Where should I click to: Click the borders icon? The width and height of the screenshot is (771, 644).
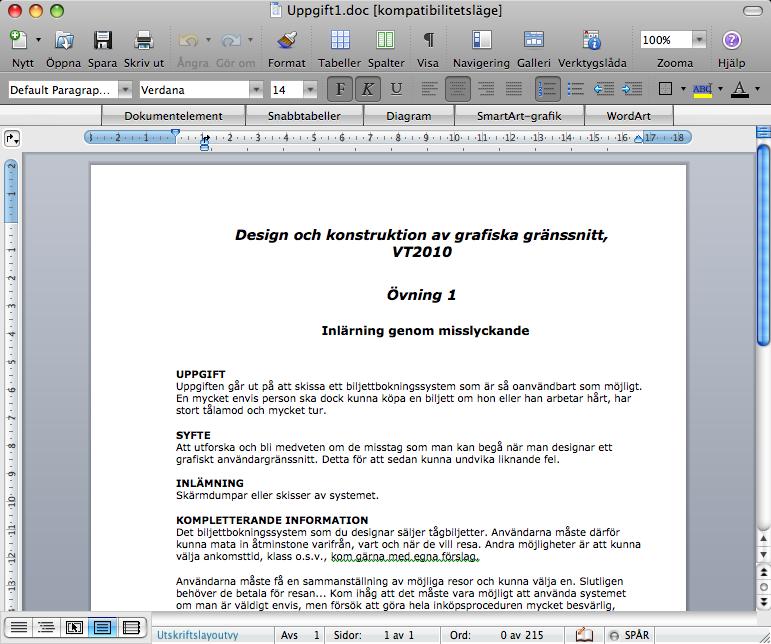pos(665,89)
